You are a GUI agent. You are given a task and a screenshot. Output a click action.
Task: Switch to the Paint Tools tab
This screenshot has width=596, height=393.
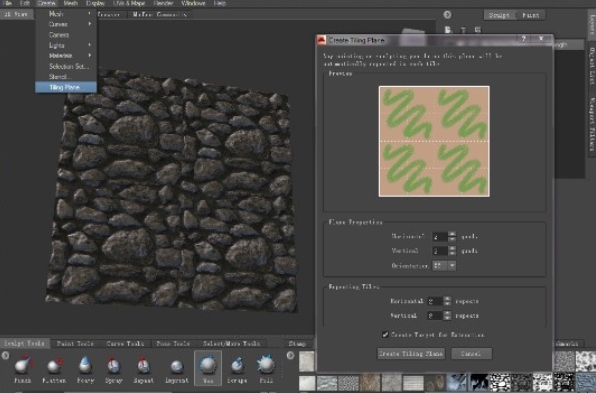click(x=75, y=343)
